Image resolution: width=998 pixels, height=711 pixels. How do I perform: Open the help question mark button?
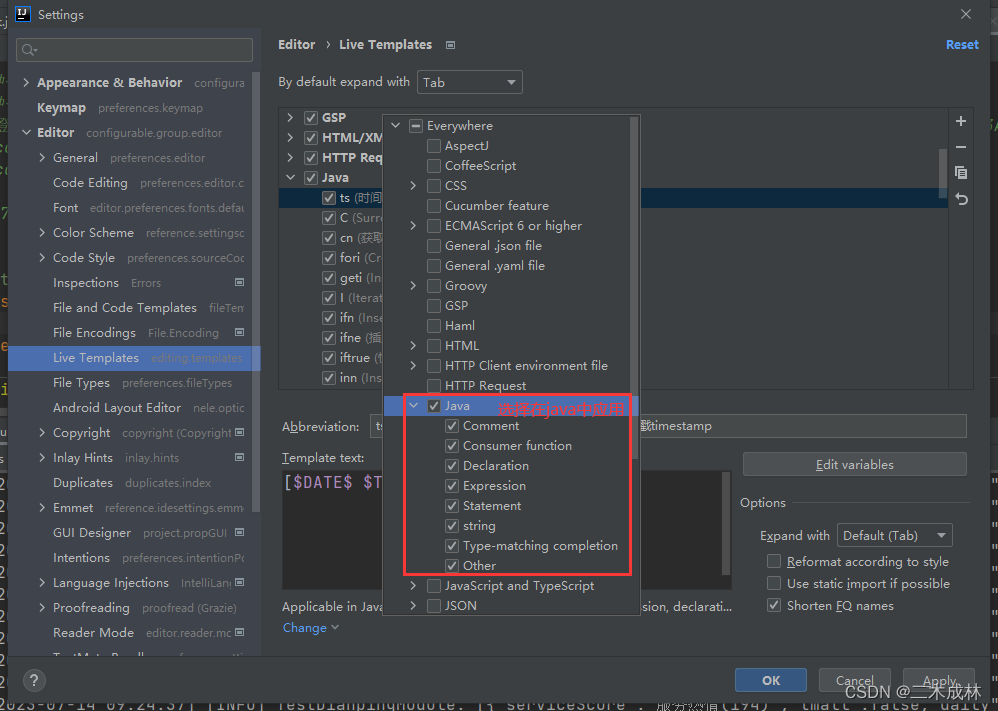pos(34,680)
